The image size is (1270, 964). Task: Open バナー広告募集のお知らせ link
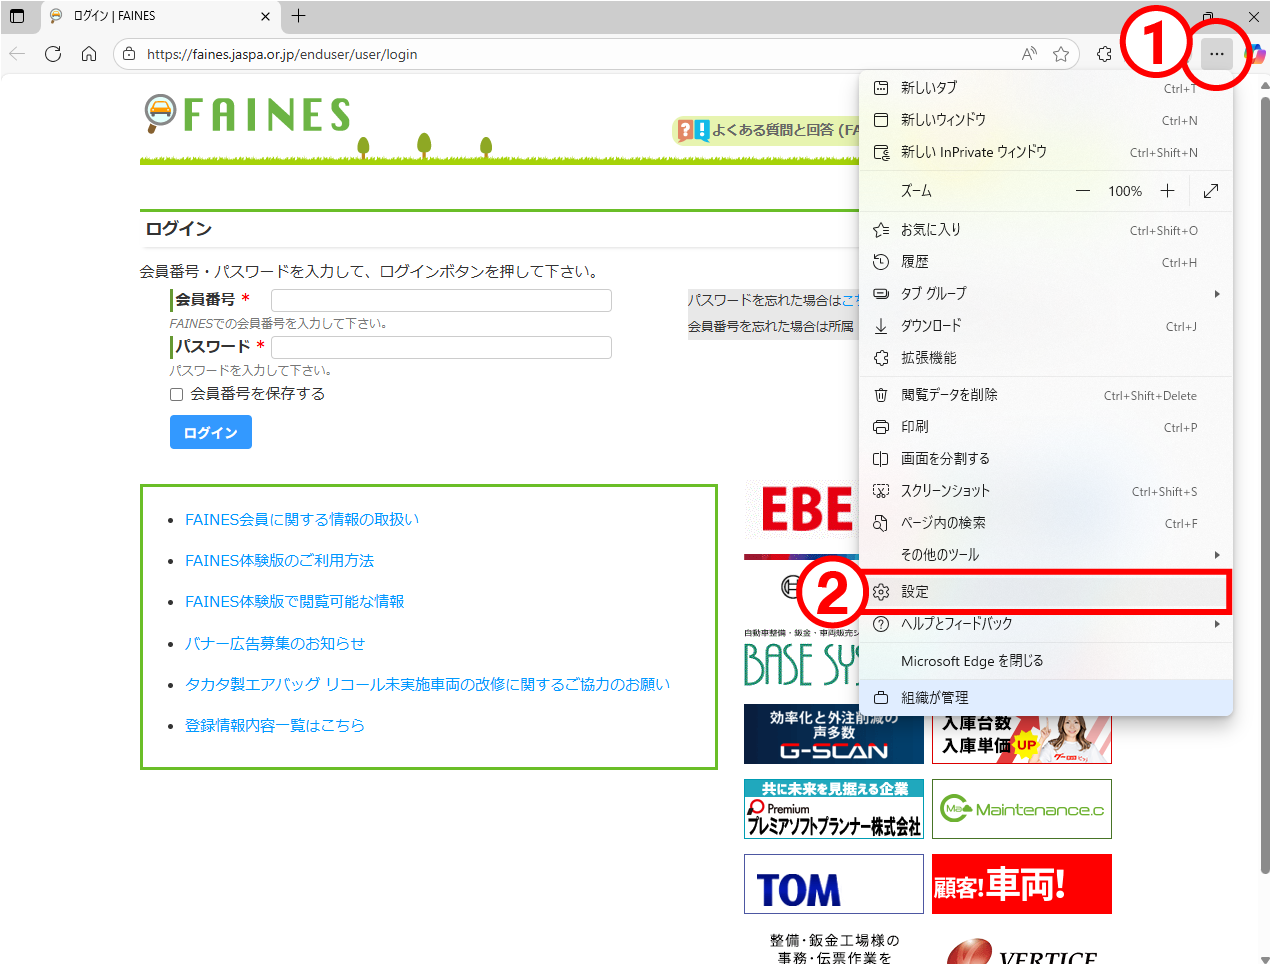click(275, 644)
